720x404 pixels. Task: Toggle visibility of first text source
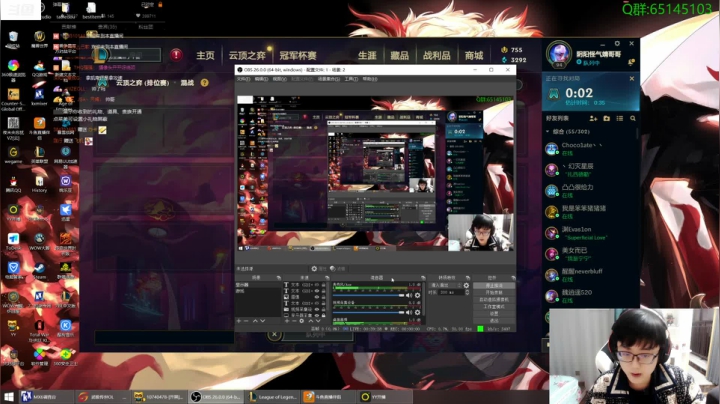[x=317, y=285]
